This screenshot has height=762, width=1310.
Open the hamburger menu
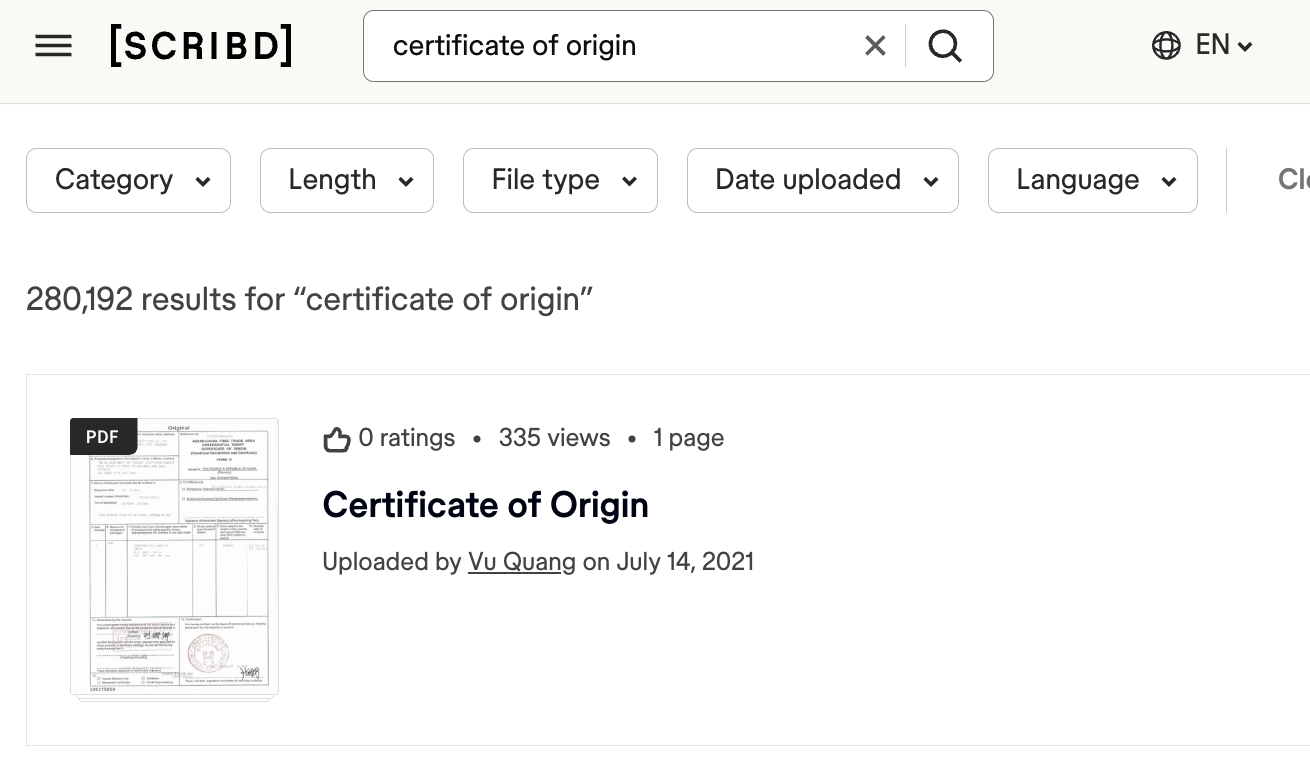pos(53,46)
